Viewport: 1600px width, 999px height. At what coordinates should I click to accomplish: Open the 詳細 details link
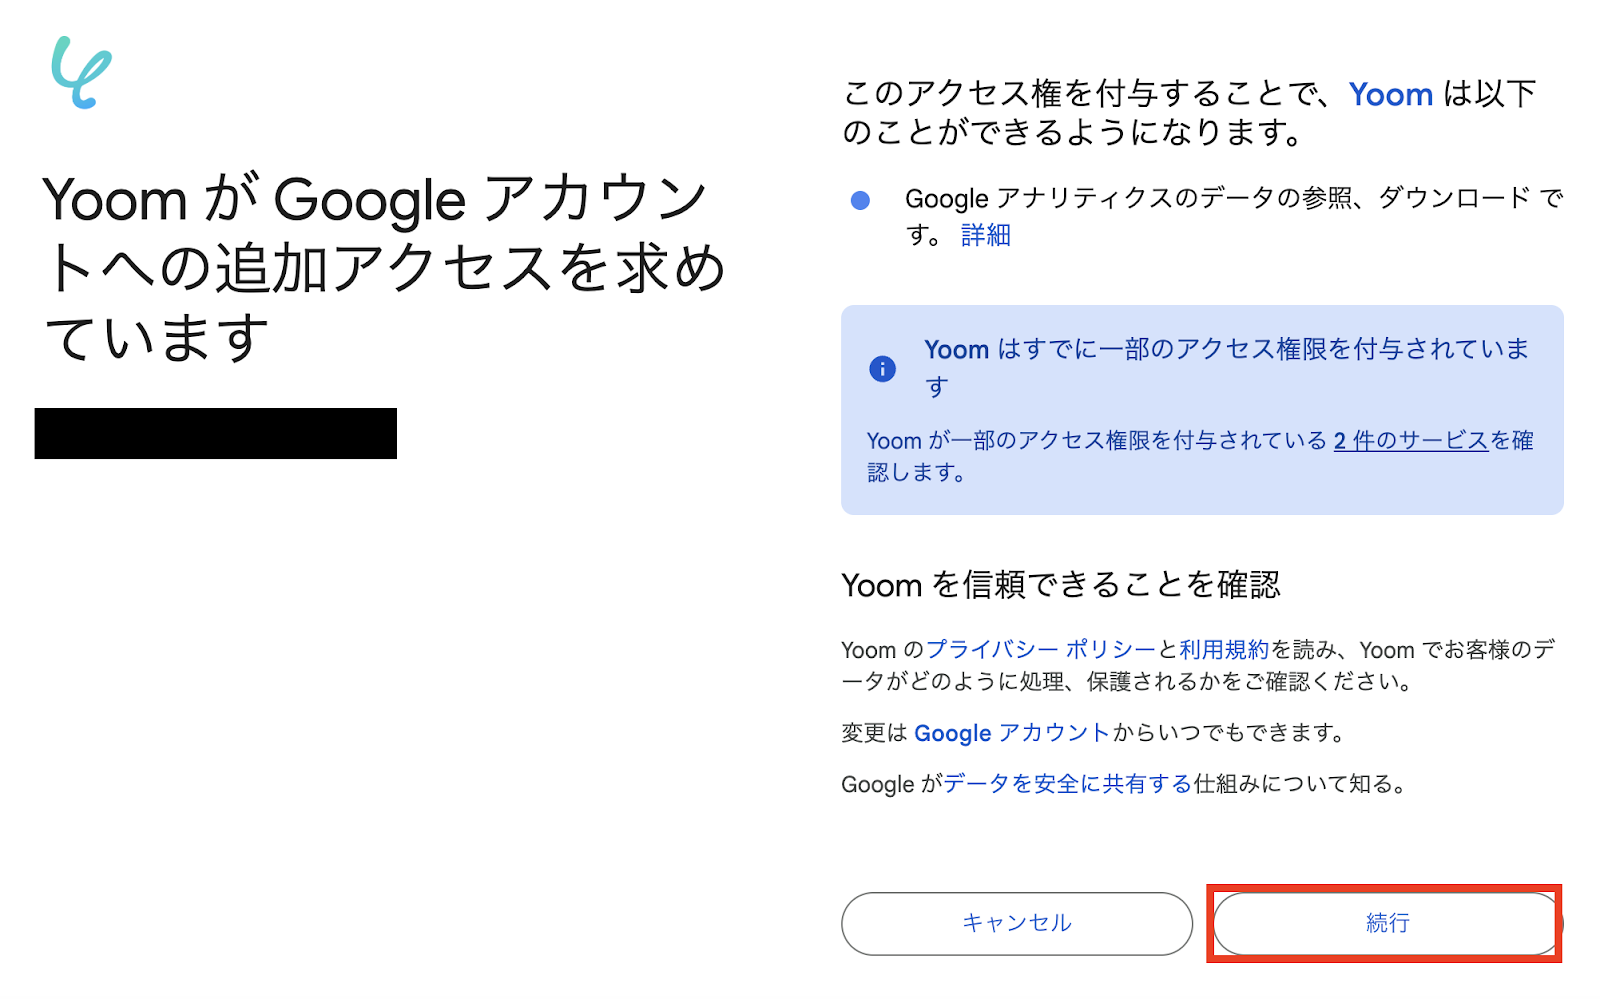pyautogui.click(x=985, y=235)
